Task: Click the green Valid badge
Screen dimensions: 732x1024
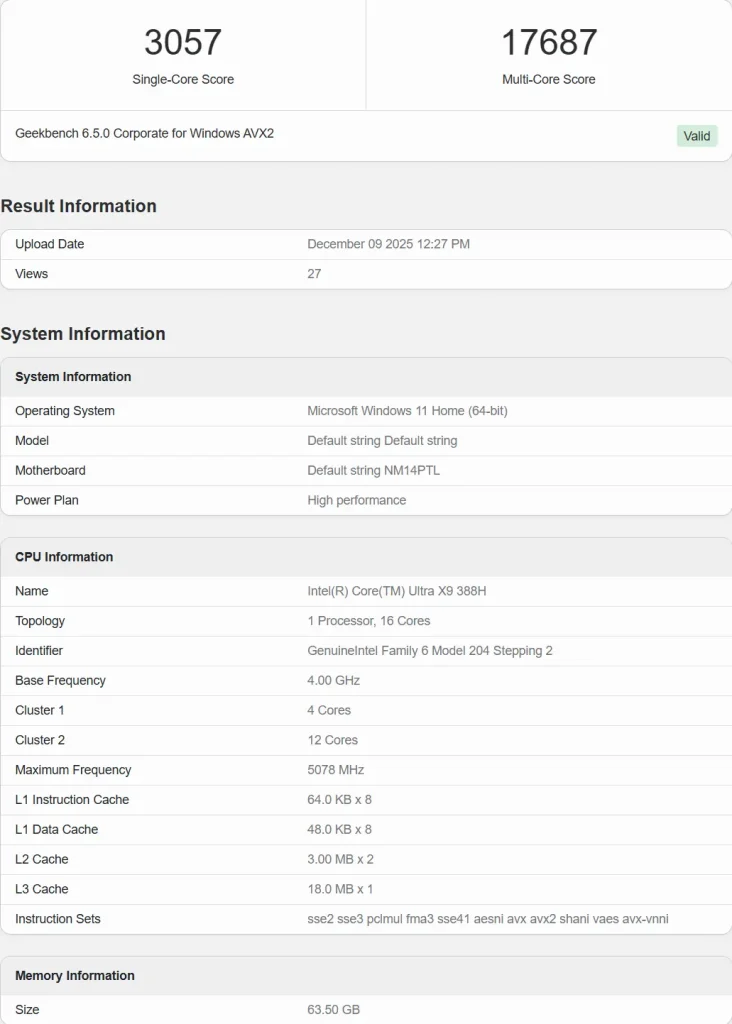Action: [697, 136]
